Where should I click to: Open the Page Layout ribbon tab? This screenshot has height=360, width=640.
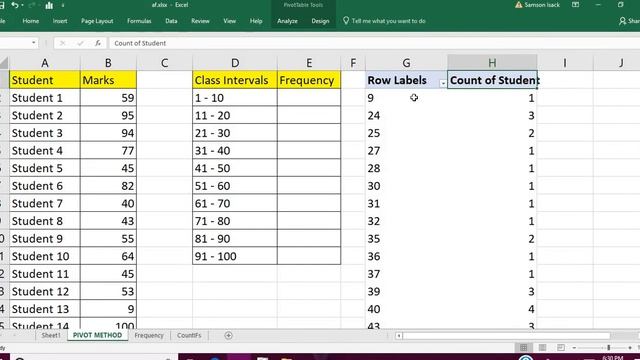97,21
